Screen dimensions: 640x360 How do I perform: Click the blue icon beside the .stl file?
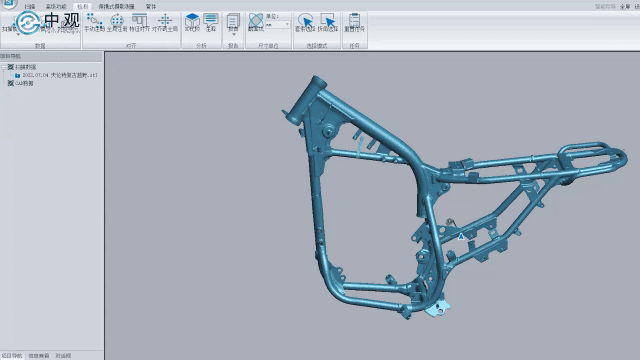(x=17, y=75)
